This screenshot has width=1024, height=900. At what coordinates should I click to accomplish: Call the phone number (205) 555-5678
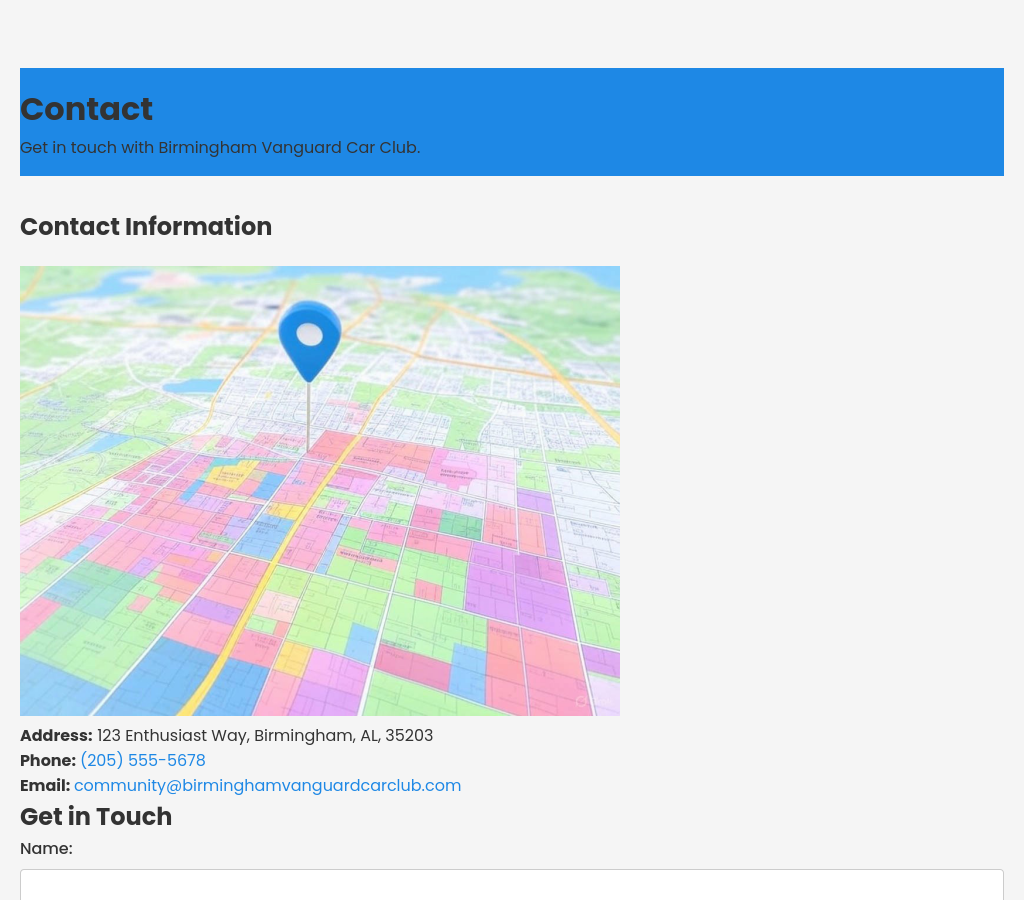(142, 761)
